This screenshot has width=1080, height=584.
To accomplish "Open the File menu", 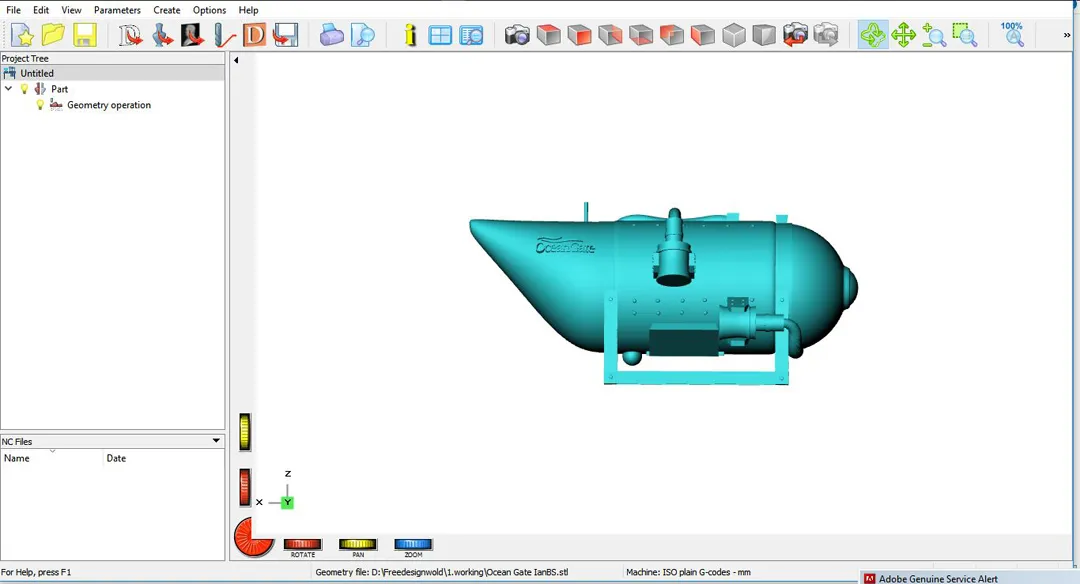I will [13, 10].
